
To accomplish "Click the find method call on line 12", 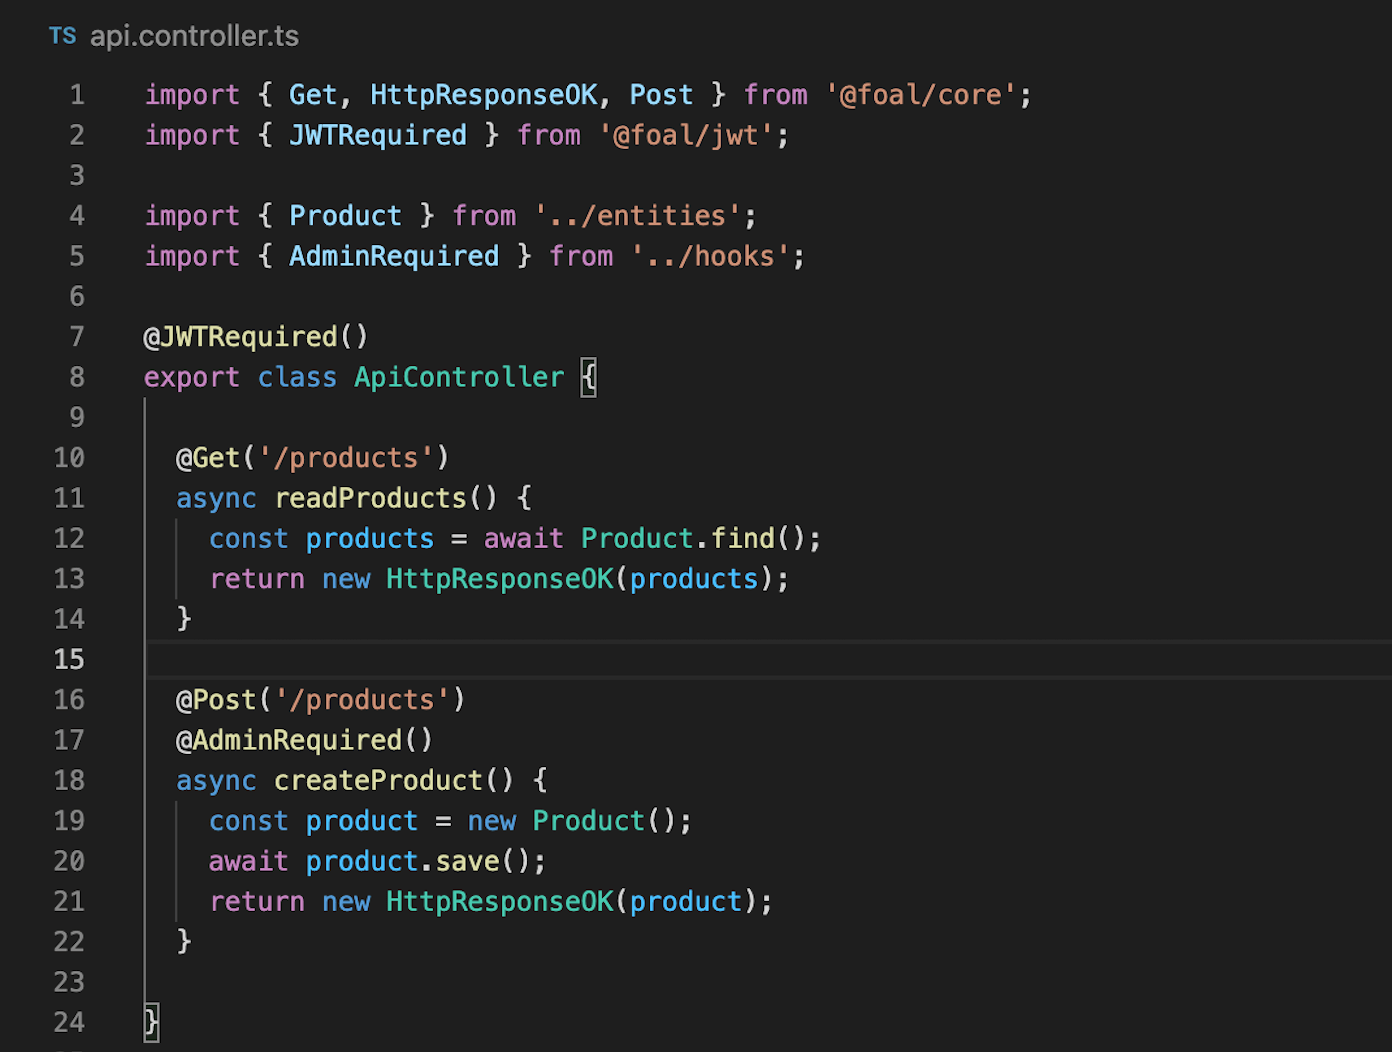I will (743, 539).
